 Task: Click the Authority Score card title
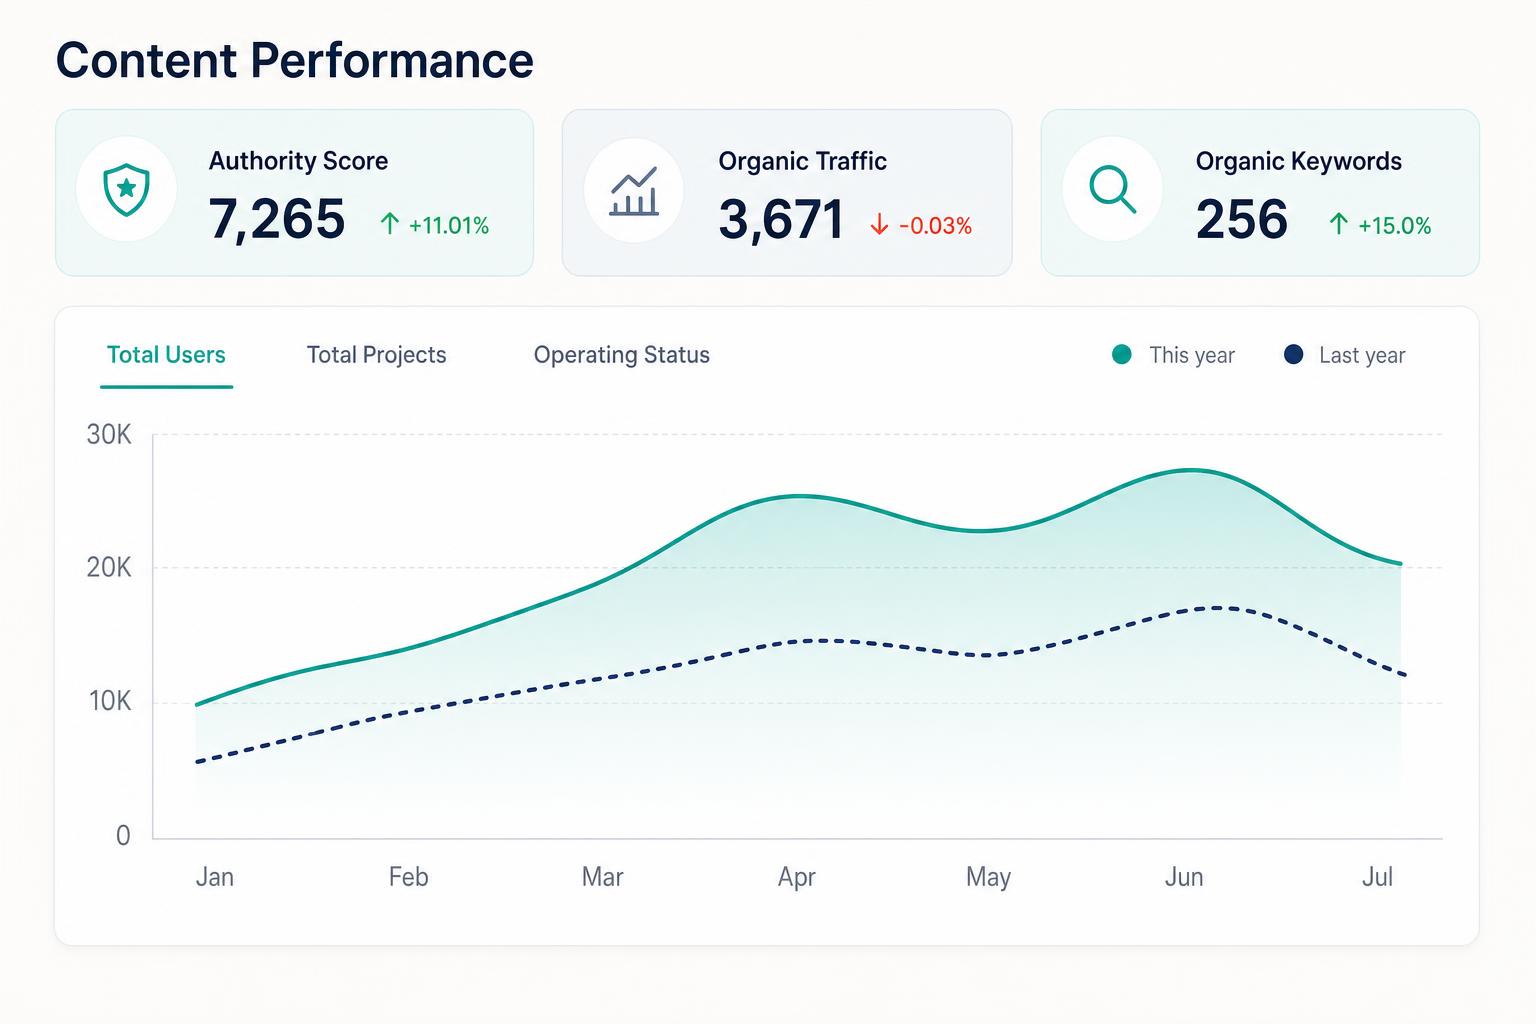click(x=298, y=161)
